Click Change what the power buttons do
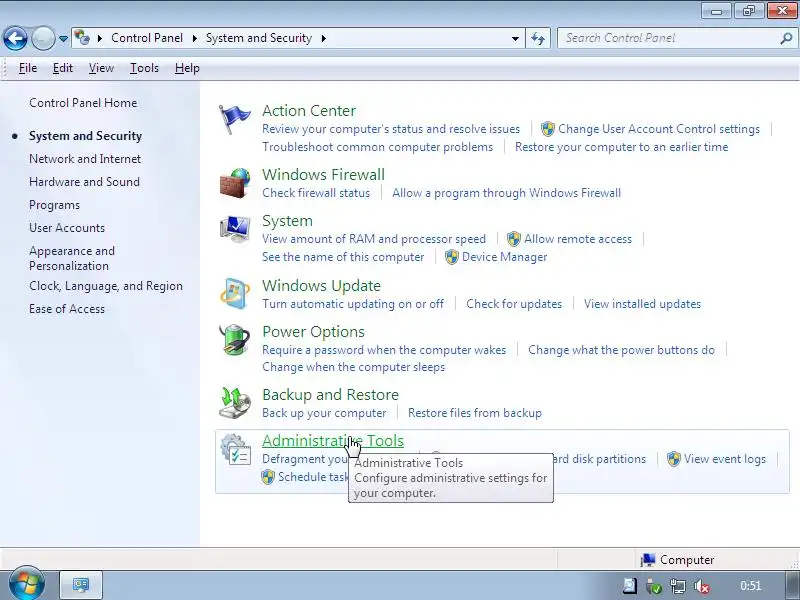Screen dimensions: 800x600 (621, 350)
